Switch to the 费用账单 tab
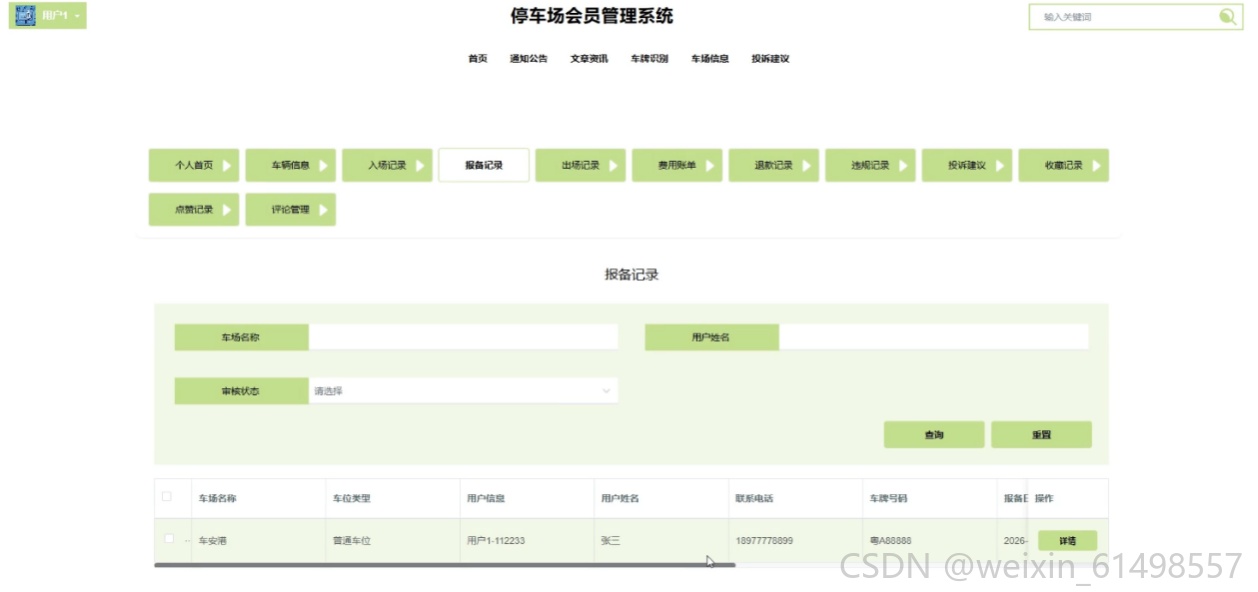This screenshot has width=1258, height=592. click(x=677, y=166)
